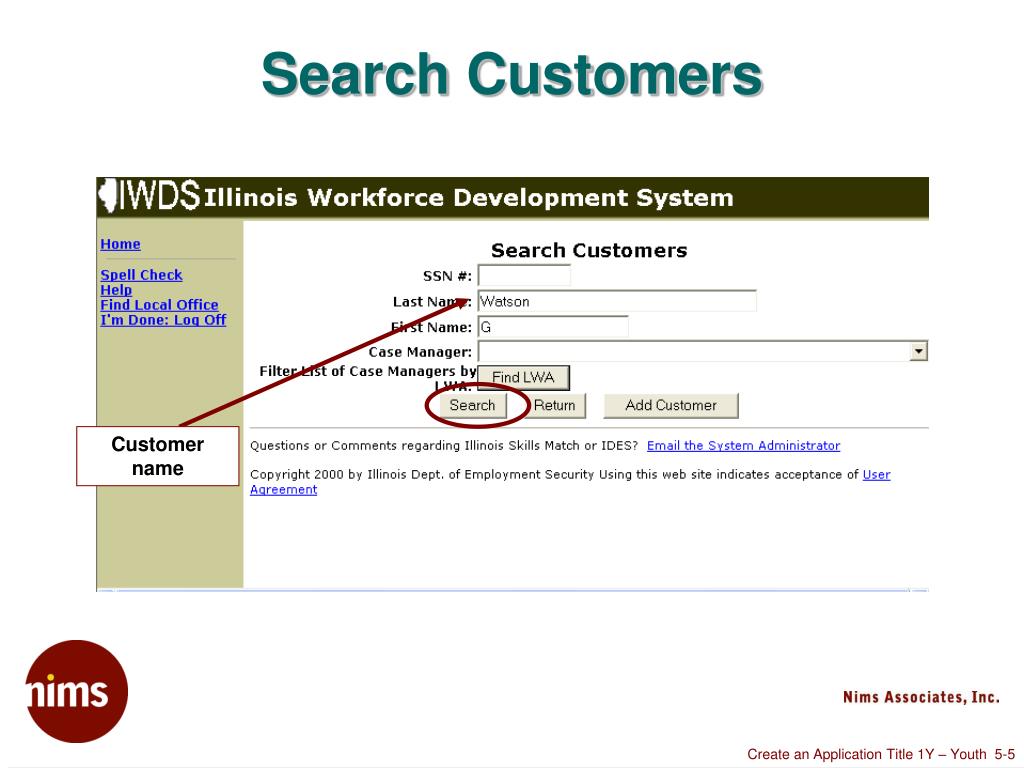Click the Case Manager label
1024x768 pixels.
420,352
